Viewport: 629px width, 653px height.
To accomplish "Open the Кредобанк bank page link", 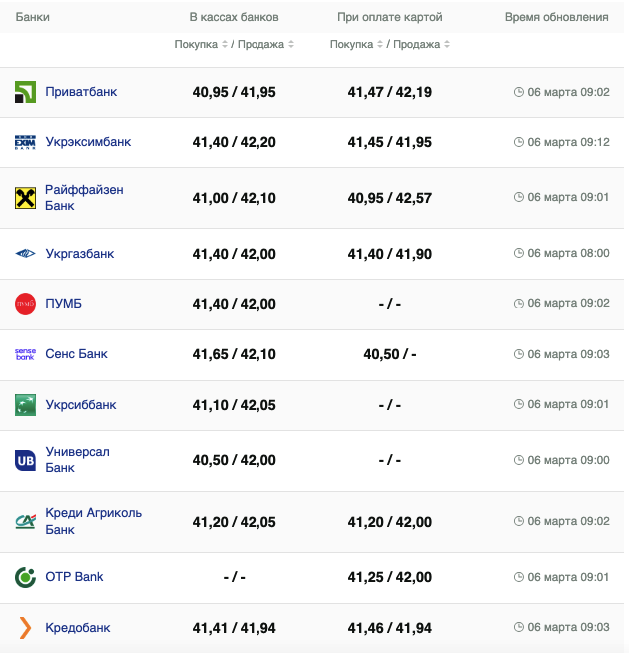I will tap(78, 628).
